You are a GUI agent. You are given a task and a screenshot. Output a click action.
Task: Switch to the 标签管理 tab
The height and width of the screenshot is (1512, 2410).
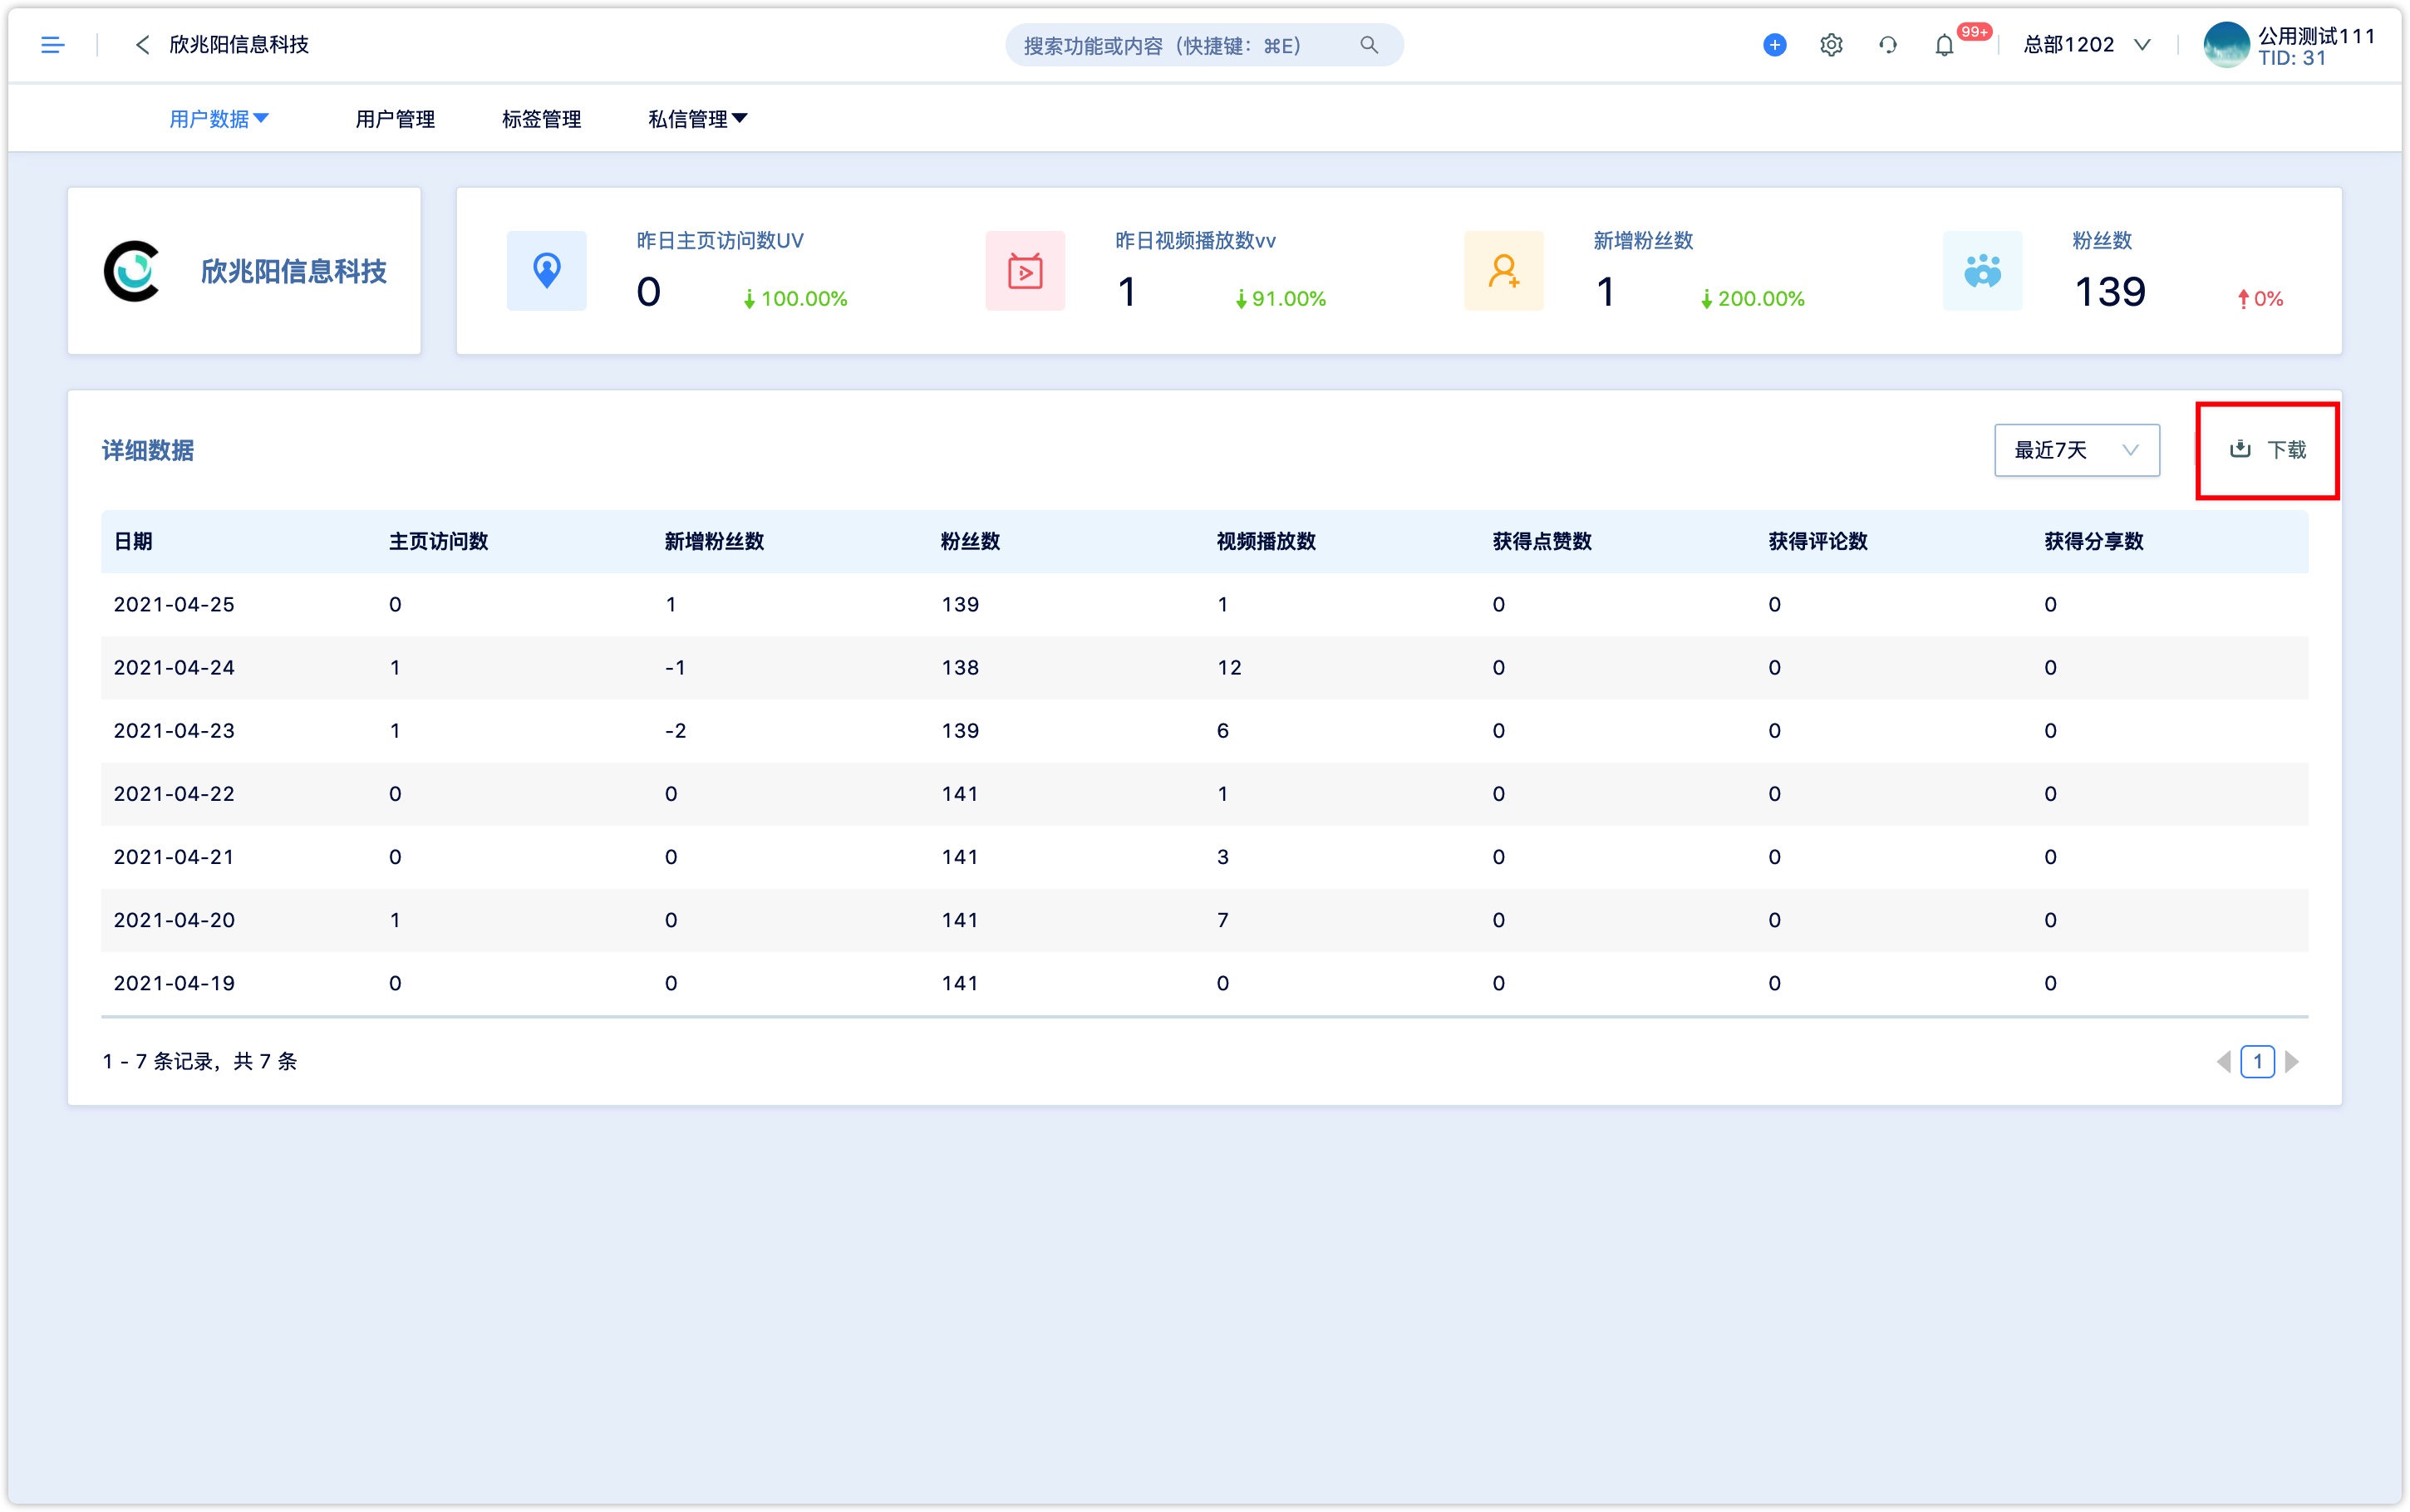coord(541,119)
